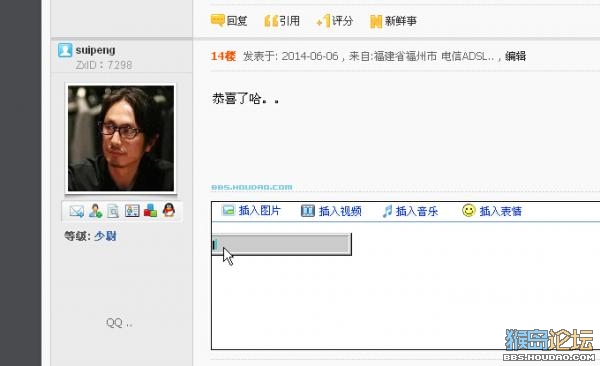600x366 pixels.
Task: Click 插入音乐 insert music
Action: tap(410, 211)
